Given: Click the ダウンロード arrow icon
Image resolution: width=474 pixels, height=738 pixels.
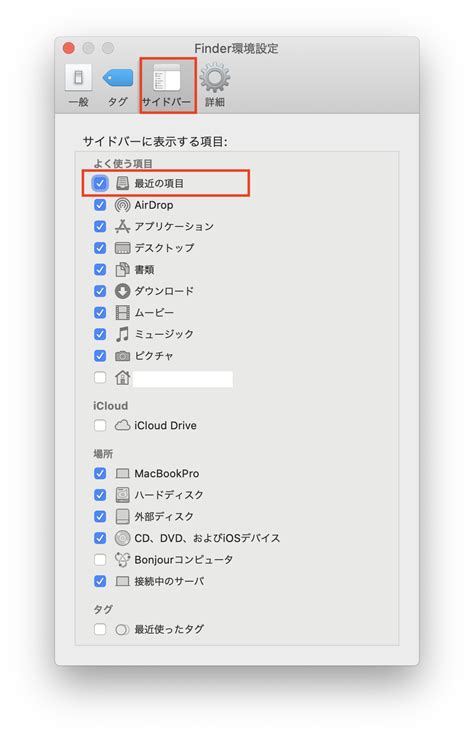Looking at the screenshot, I should click(122, 291).
